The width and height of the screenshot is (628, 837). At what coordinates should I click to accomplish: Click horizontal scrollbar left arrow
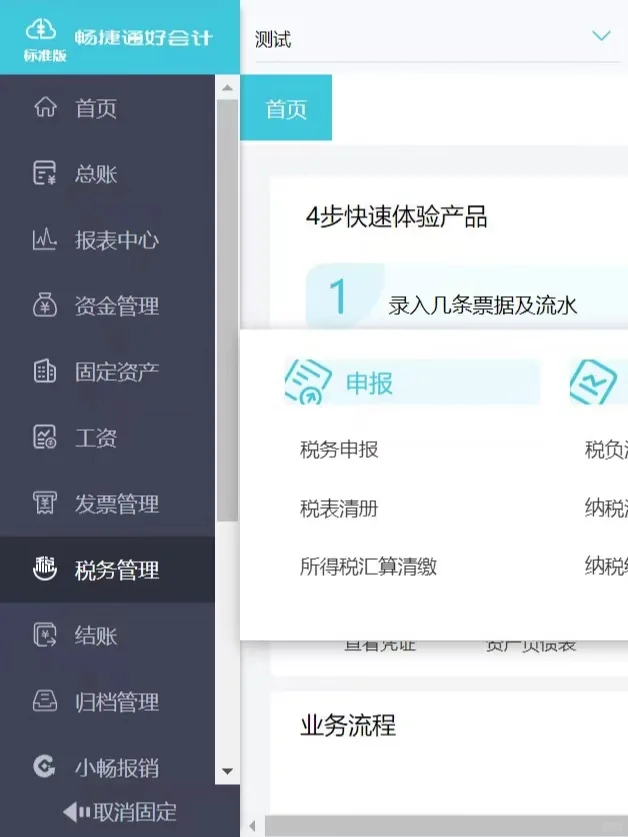coord(253,826)
